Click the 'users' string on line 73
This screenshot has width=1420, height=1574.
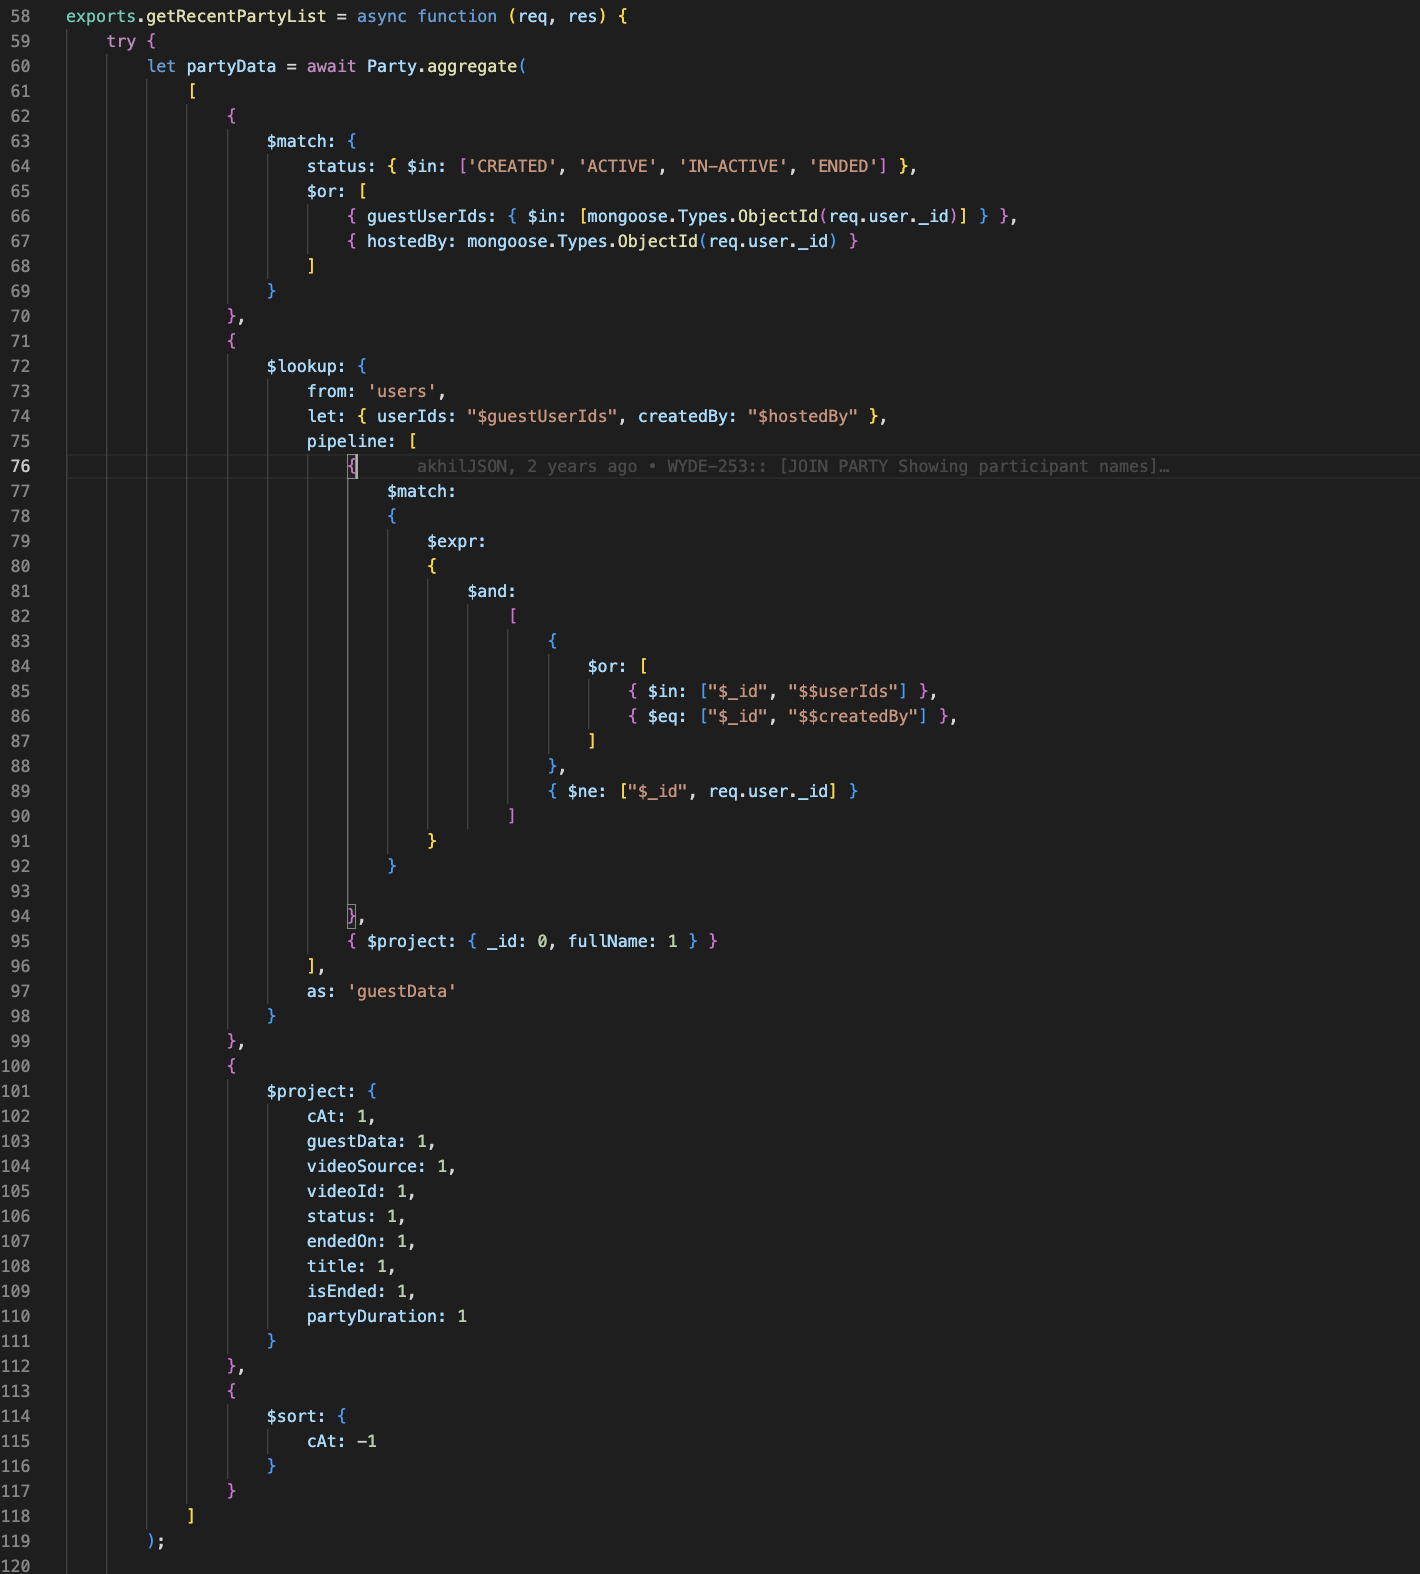tap(402, 391)
